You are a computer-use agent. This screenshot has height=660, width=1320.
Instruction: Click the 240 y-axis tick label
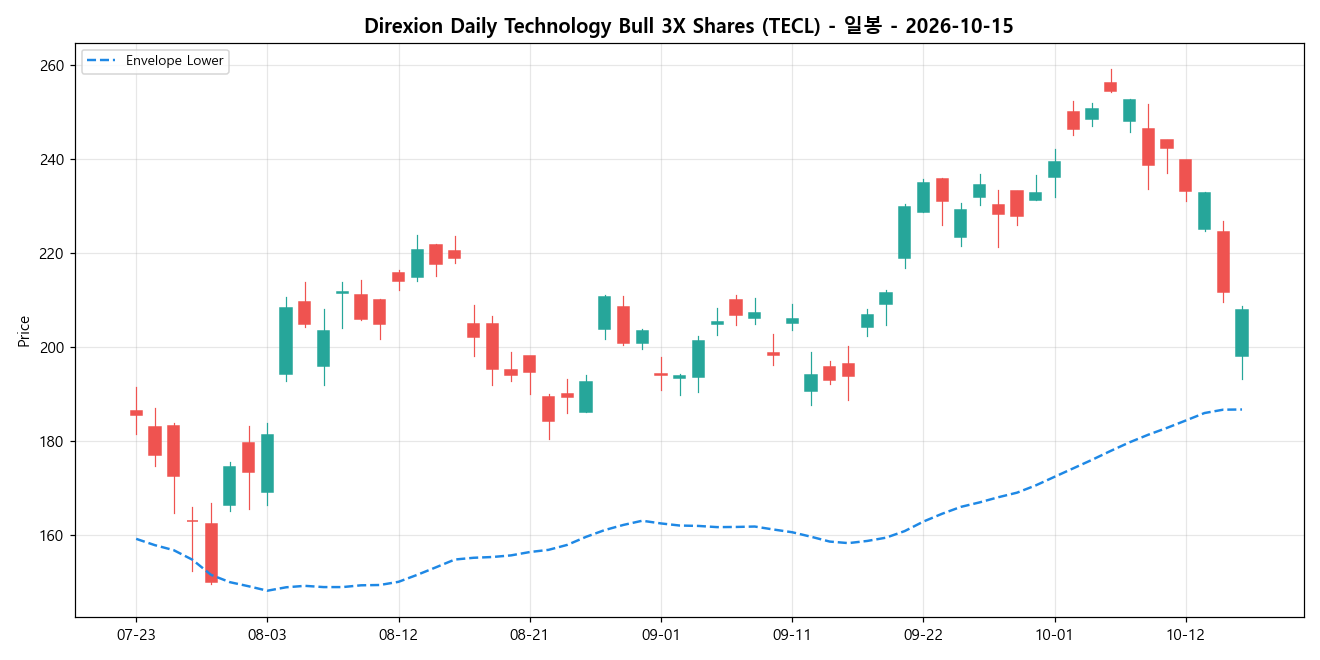click(52, 160)
